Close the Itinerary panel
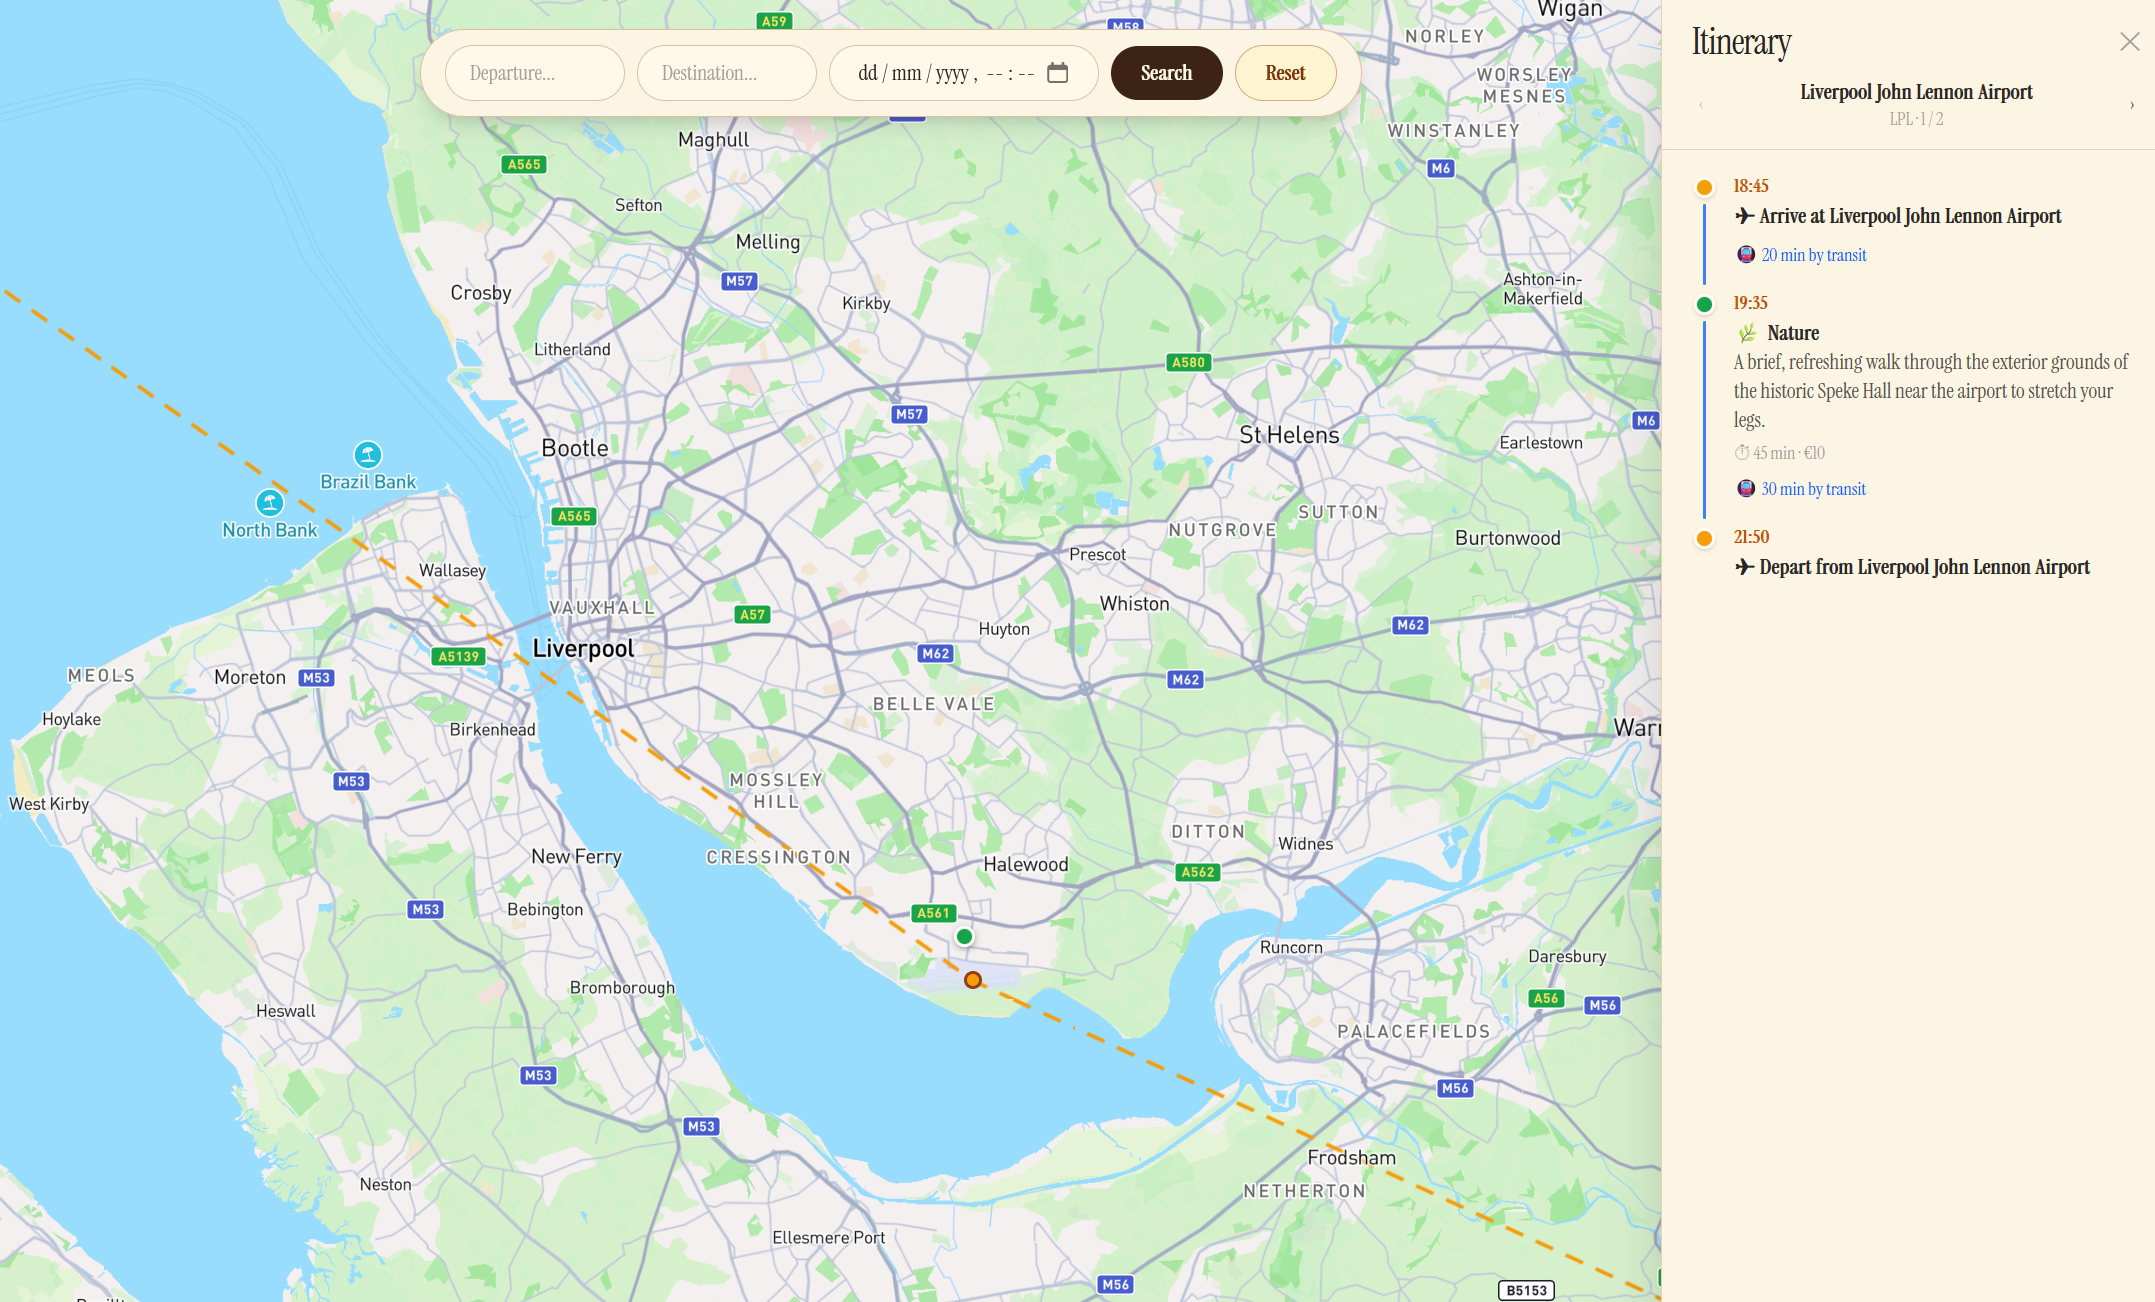This screenshot has width=2155, height=1302. tap(2129, 42)
